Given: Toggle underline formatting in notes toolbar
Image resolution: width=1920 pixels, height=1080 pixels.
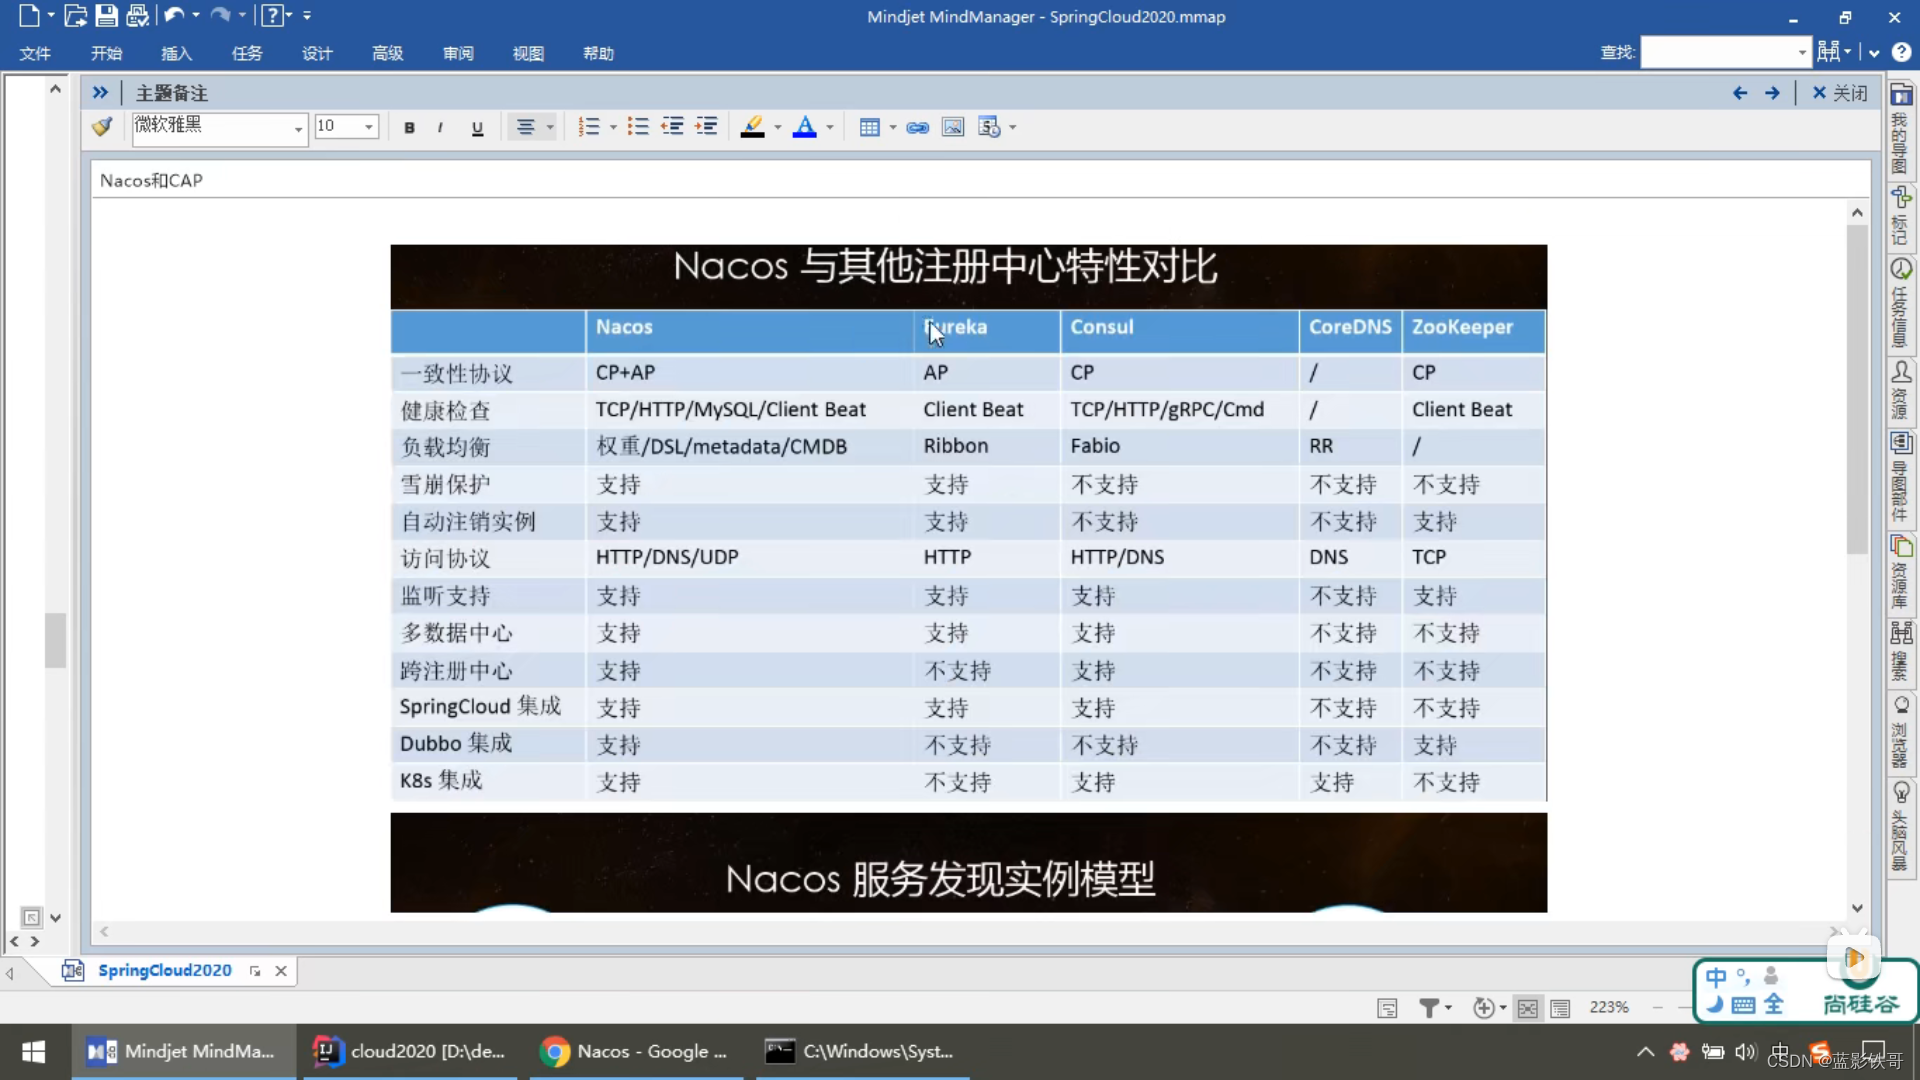Looking at the screenshot, I should 477,127.
